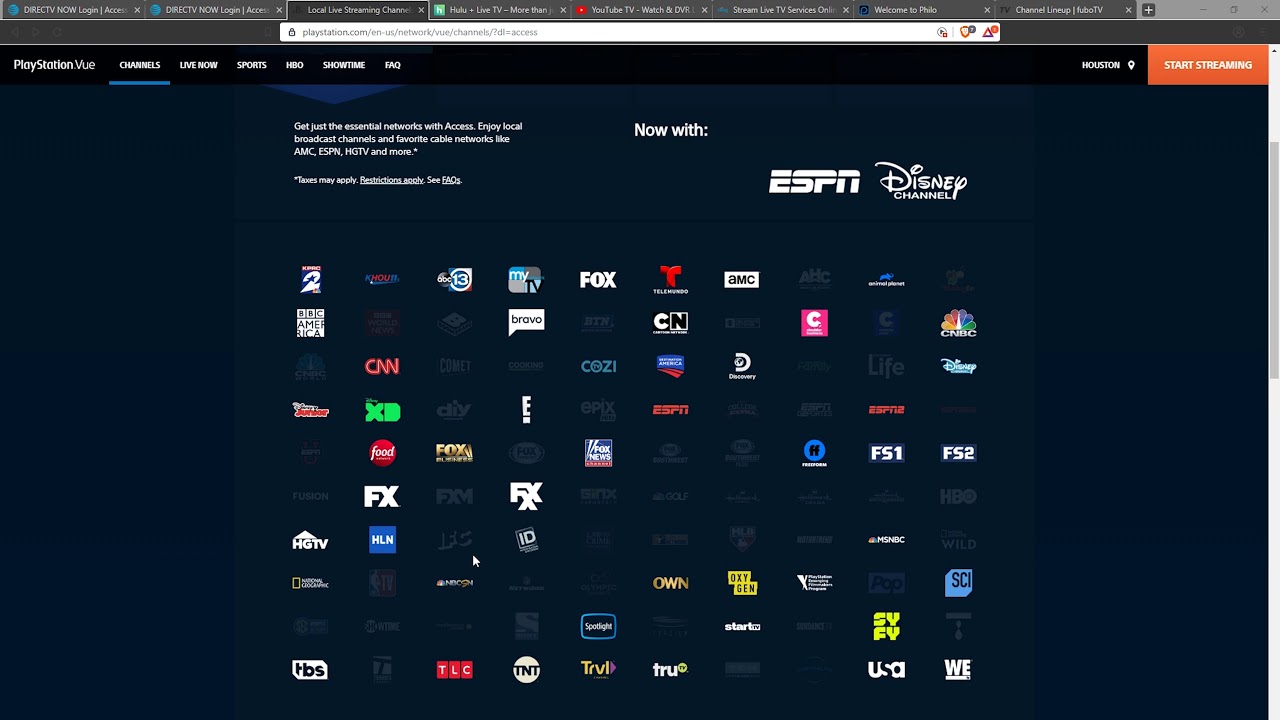Select the Discovery channel logo

(x=742, y=366)
